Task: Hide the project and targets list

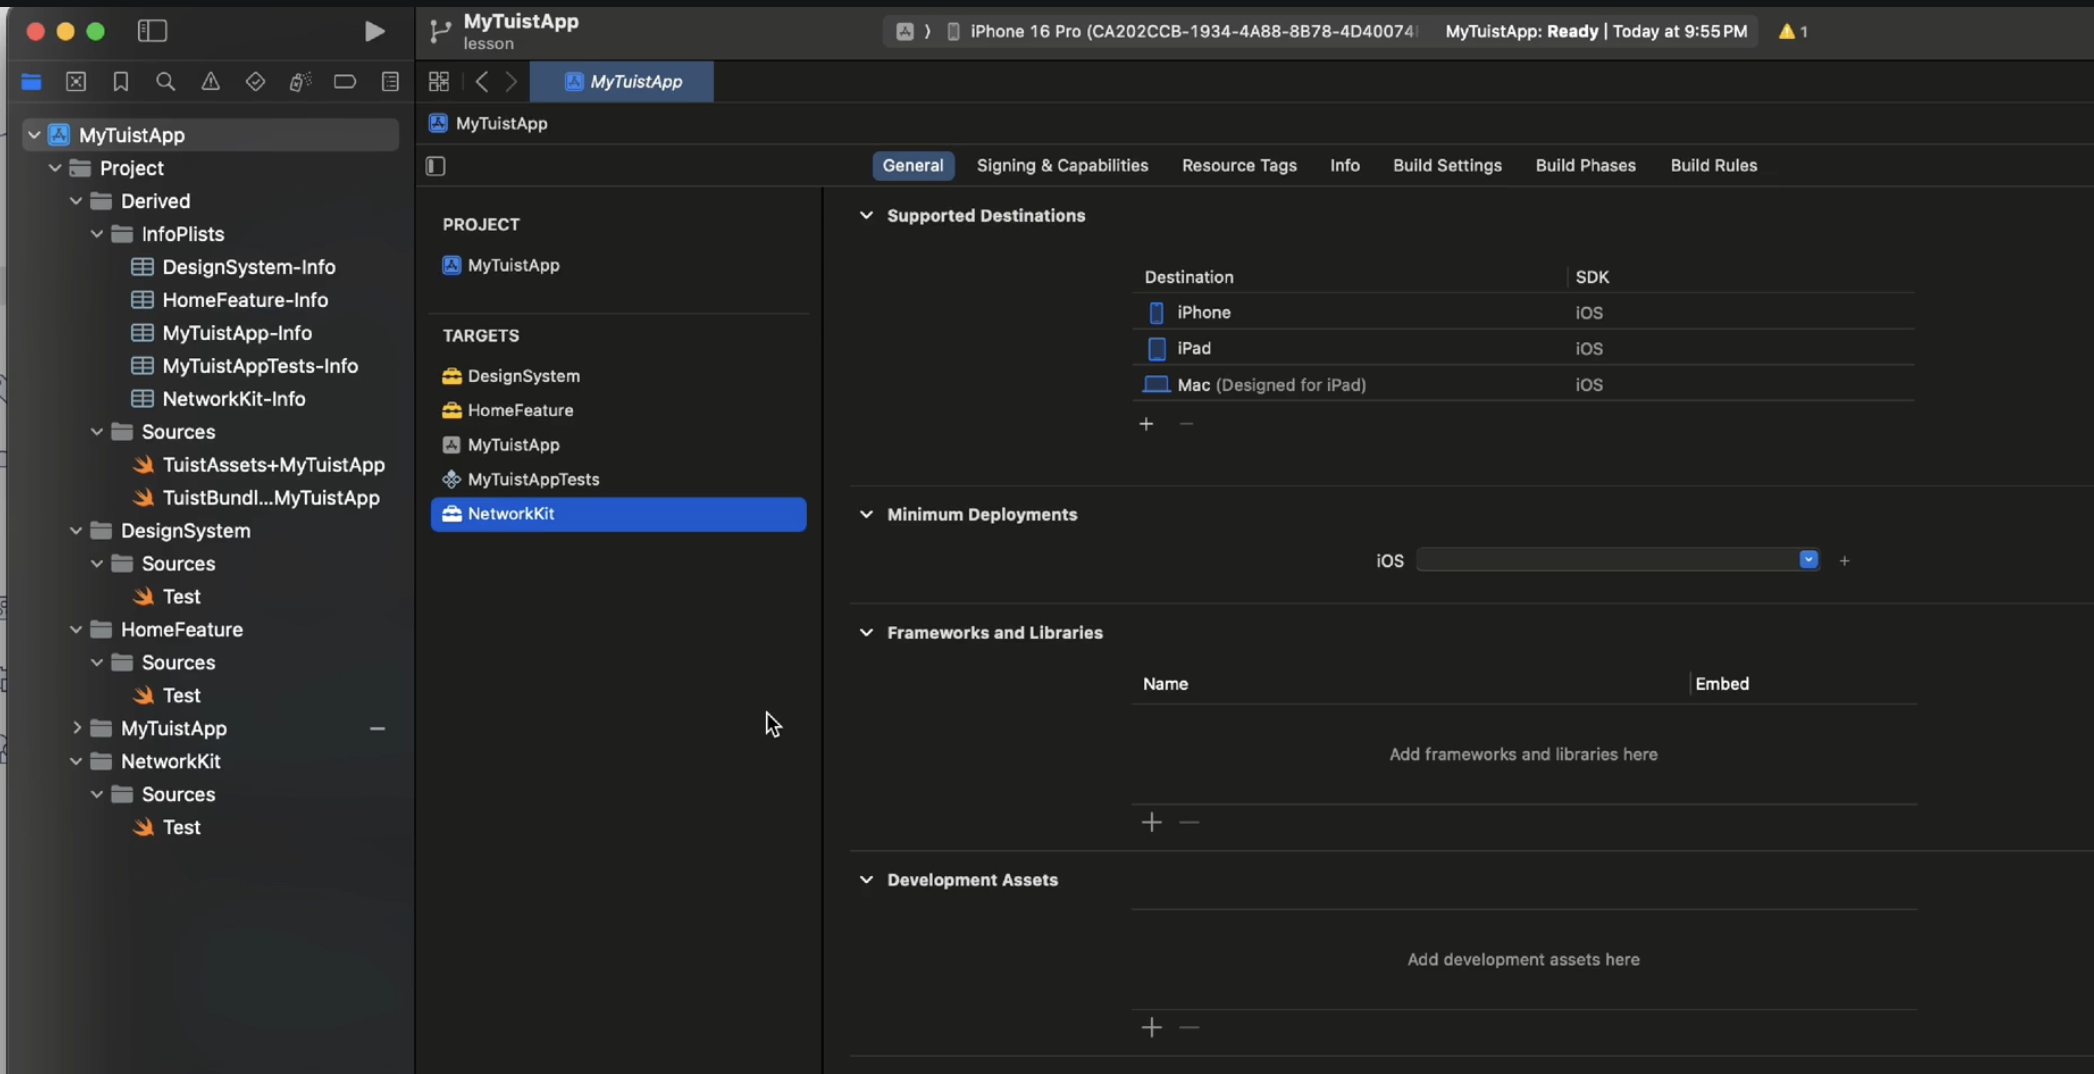Action: (436, 166)
